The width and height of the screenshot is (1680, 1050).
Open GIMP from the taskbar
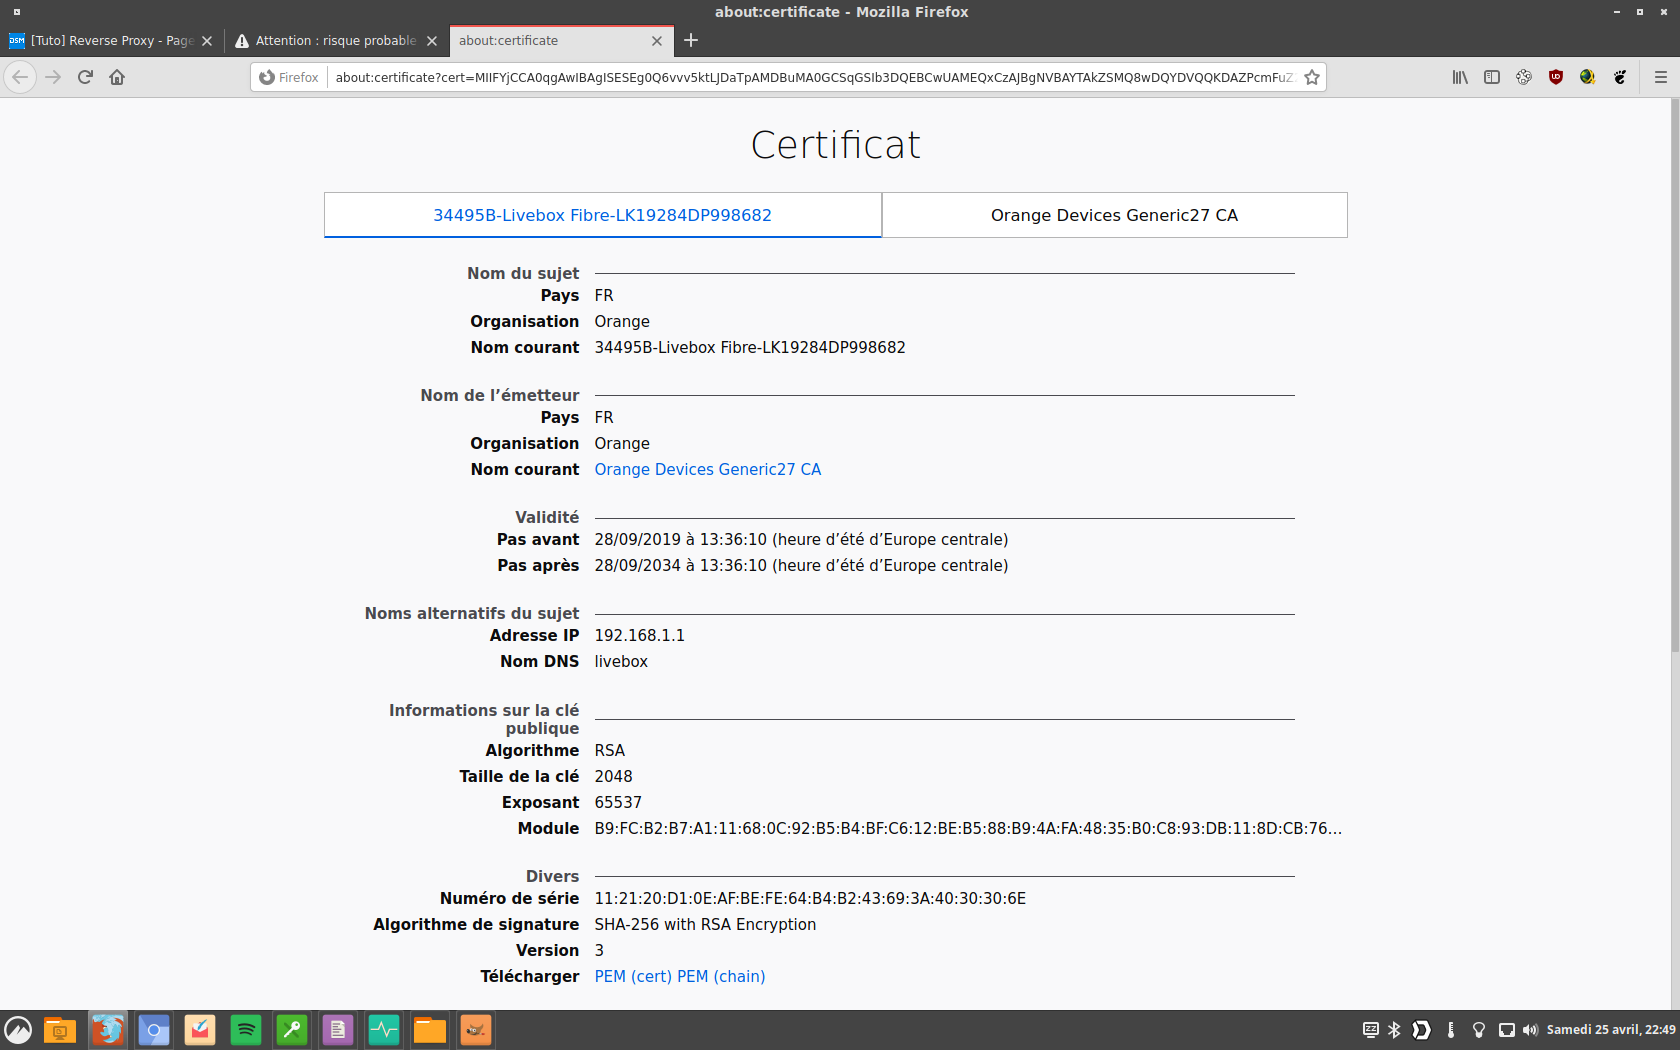pos(476,1029)
